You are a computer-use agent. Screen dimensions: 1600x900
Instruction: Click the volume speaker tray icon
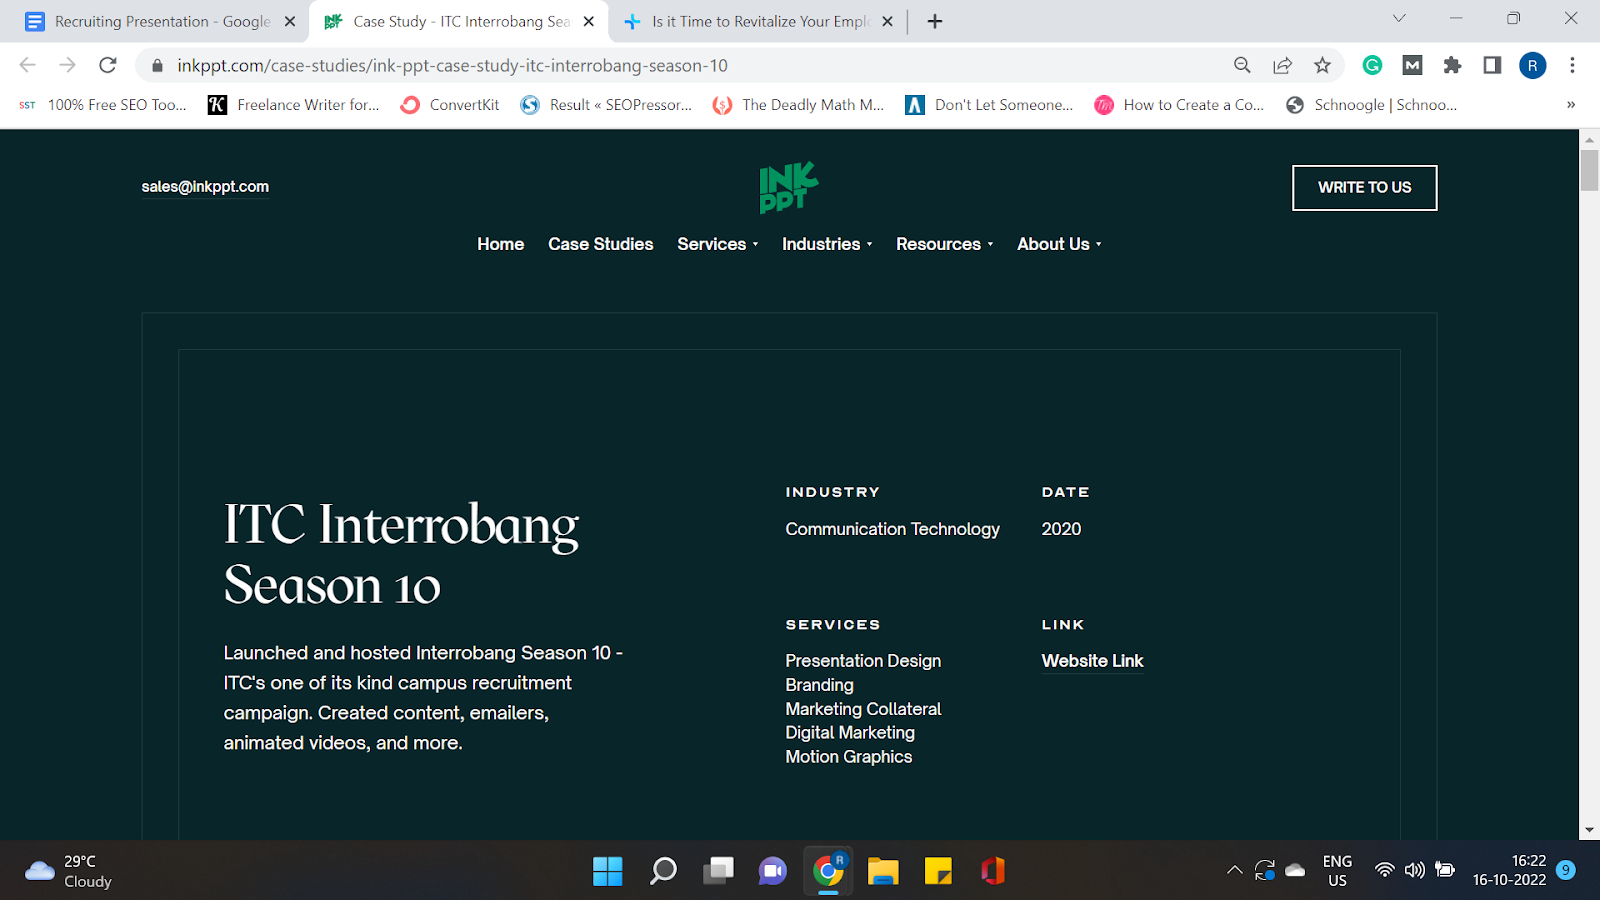[1414, 870]
